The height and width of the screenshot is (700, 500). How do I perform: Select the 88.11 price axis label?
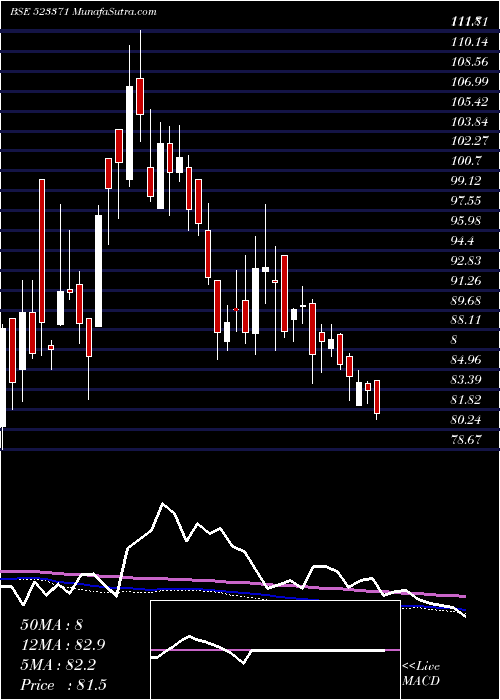pos(466,320)
